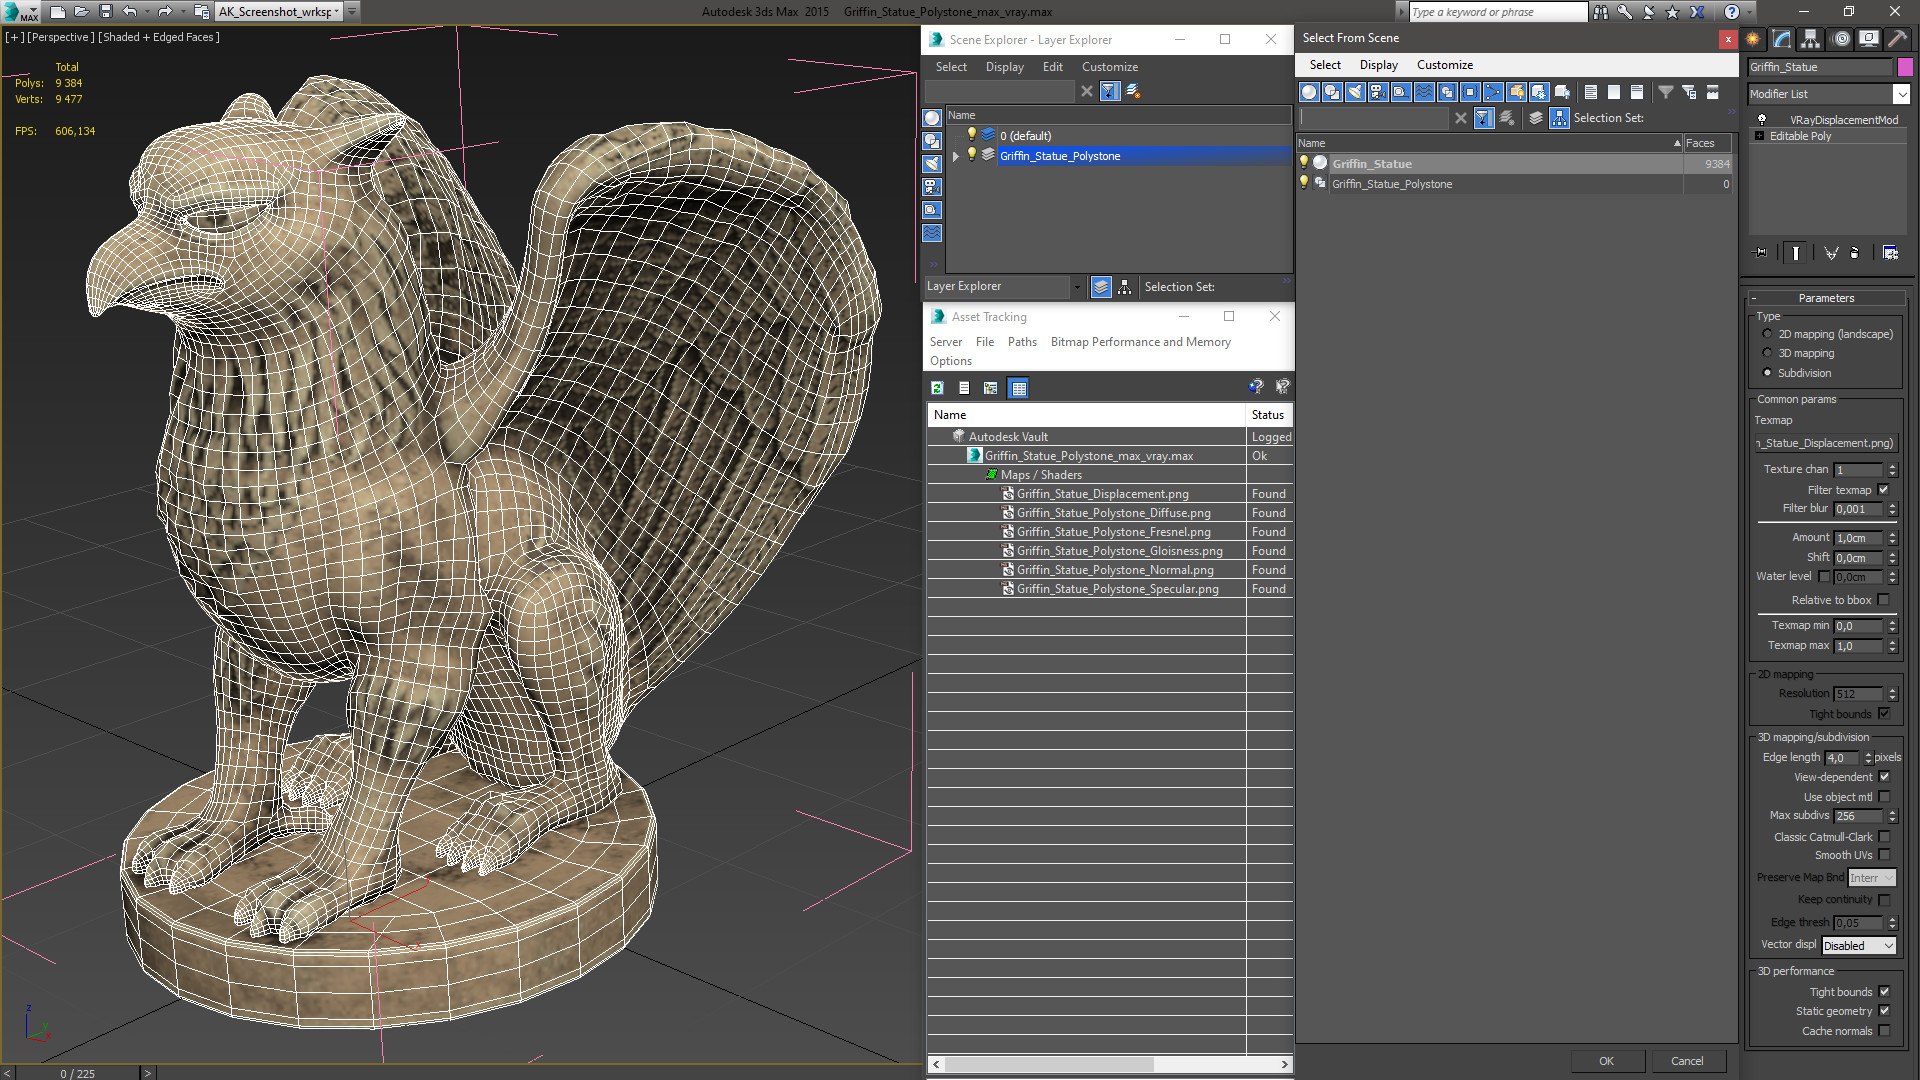The width and height of the screenshot is (1920, 1080).
Task: Toggle Display Geometry filter in Select From Scene
Action: pyautogui.click(x=1309, y=92)
